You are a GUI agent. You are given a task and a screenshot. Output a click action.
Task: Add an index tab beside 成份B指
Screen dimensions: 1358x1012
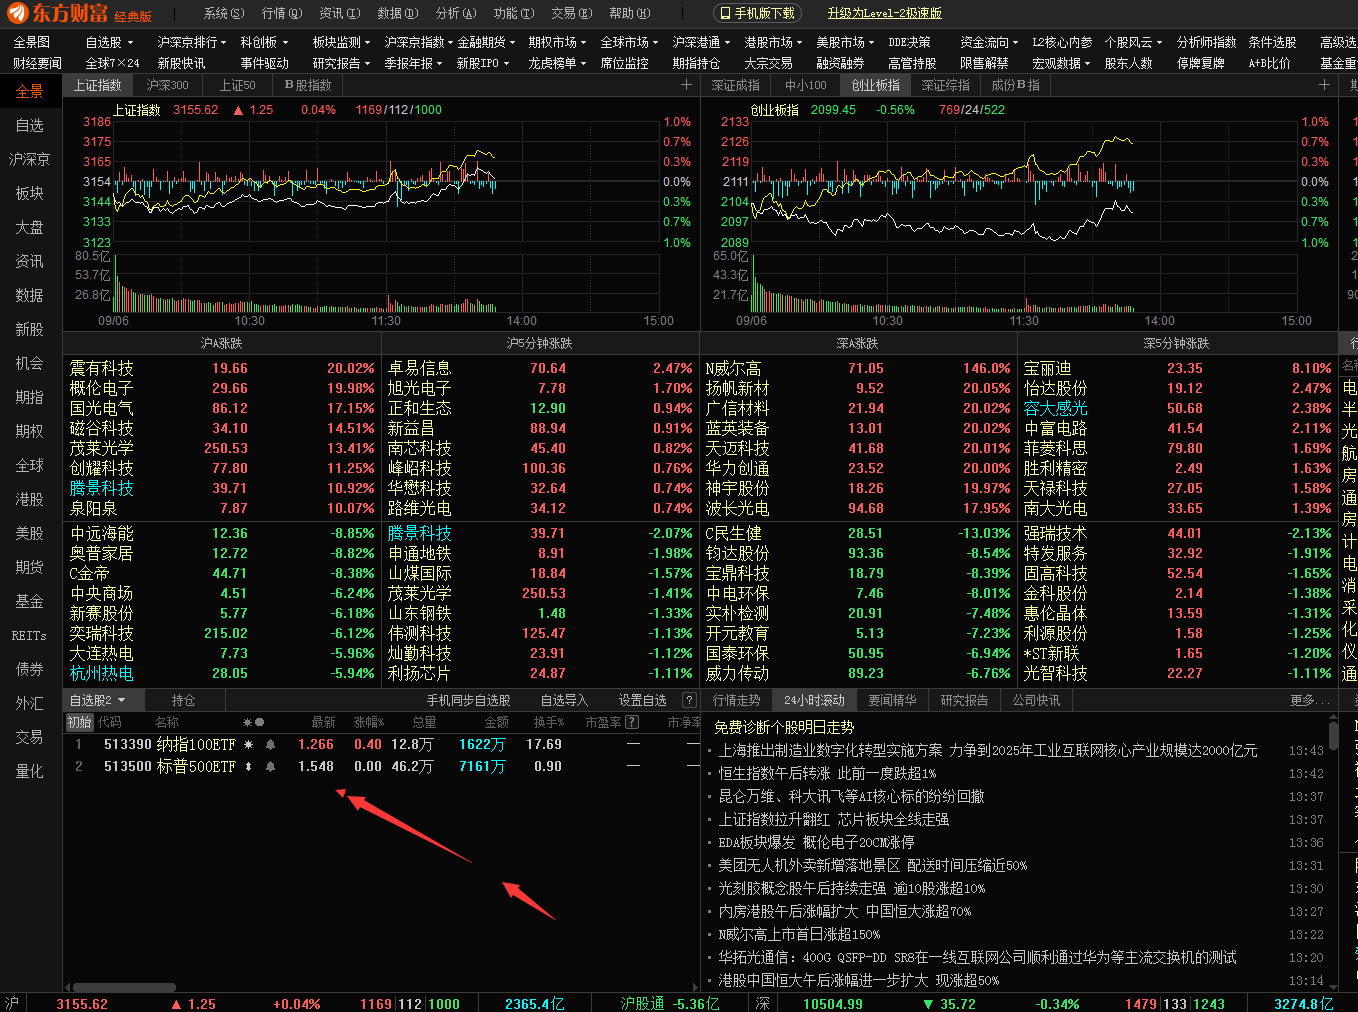pos(1324,85)
